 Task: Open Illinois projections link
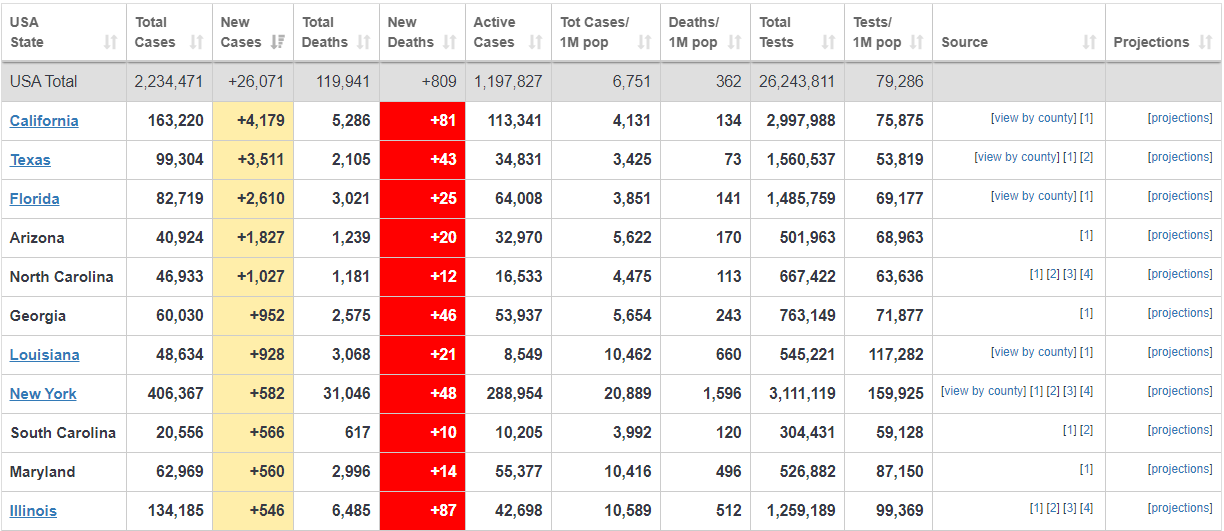[x=1180, y=508]
